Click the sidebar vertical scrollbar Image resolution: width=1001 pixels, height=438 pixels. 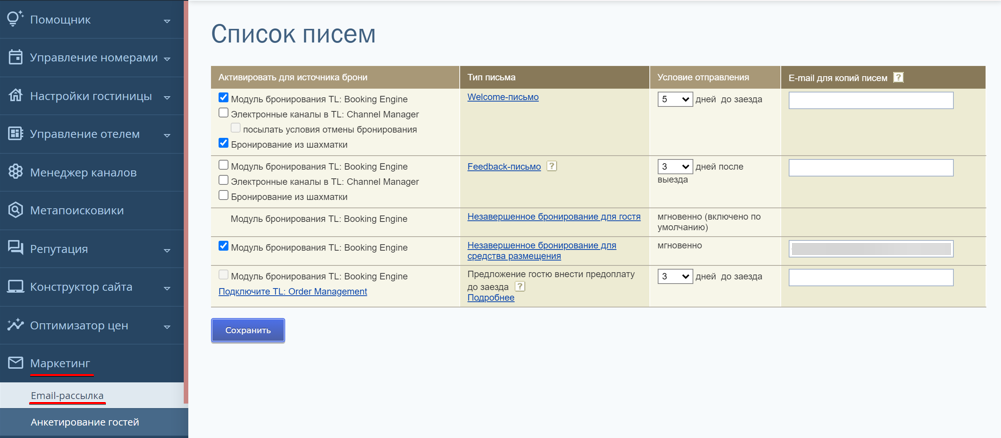click(x=186, y=202)
